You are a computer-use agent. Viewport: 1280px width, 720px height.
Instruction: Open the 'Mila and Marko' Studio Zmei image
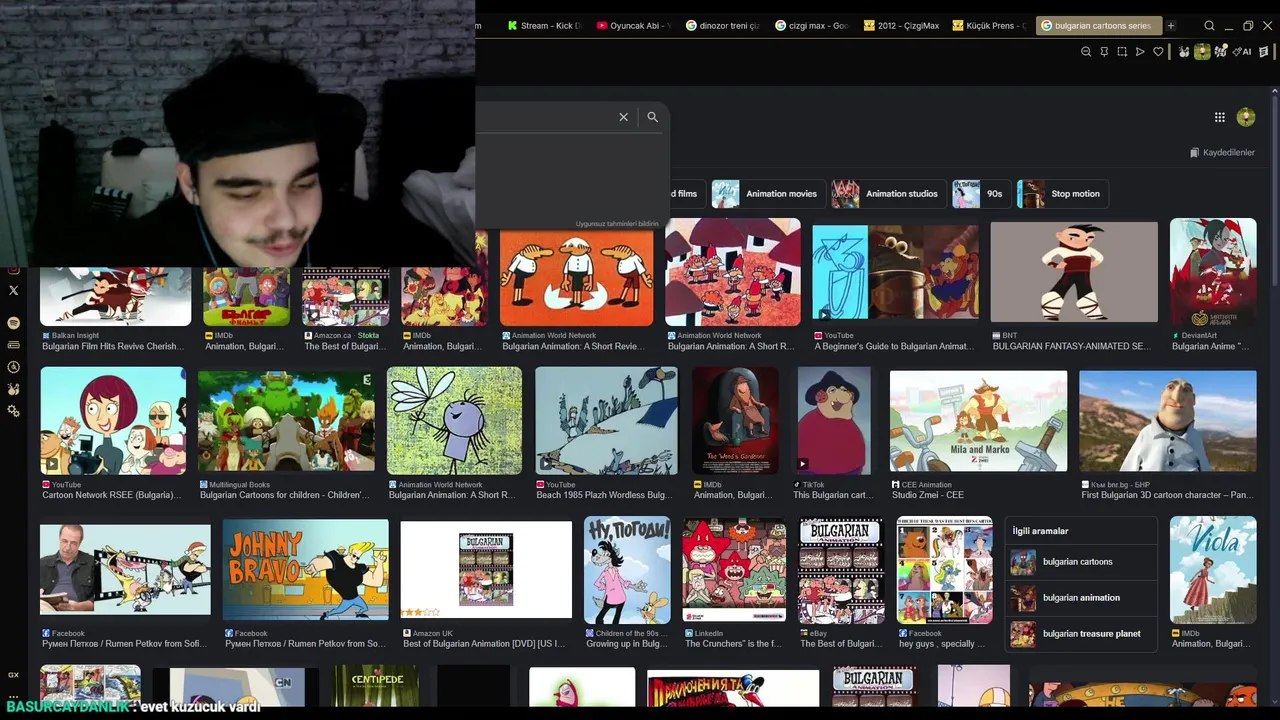978,421
